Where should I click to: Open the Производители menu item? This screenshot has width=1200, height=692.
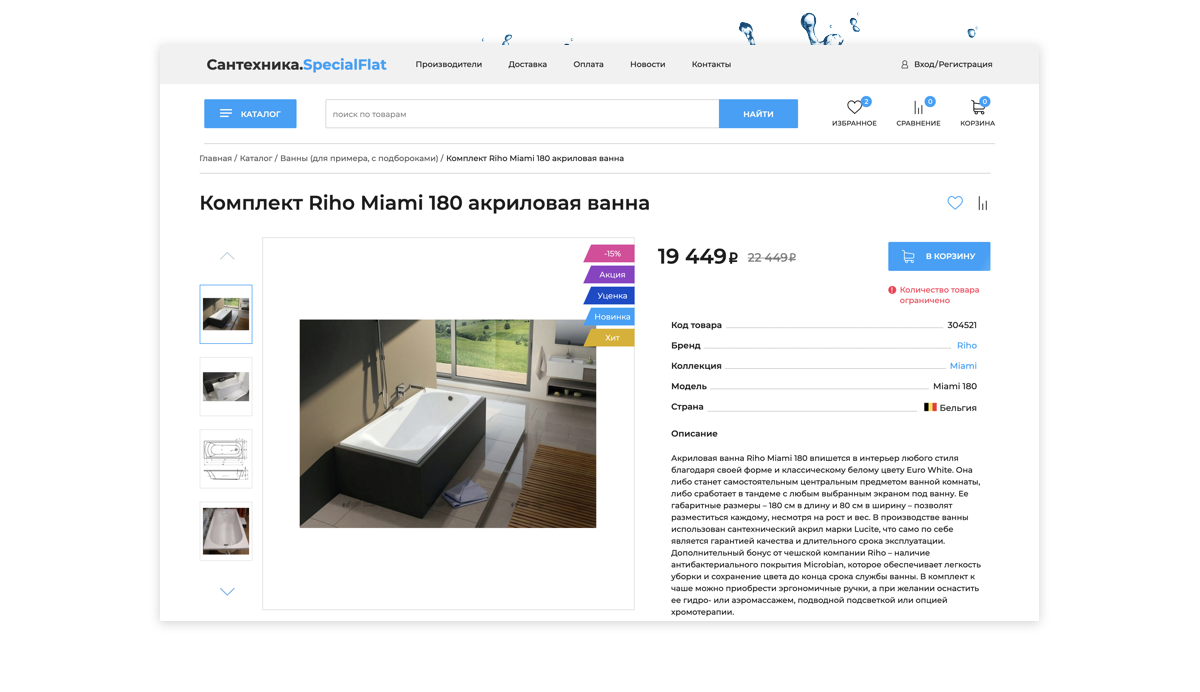coord(448,64)
